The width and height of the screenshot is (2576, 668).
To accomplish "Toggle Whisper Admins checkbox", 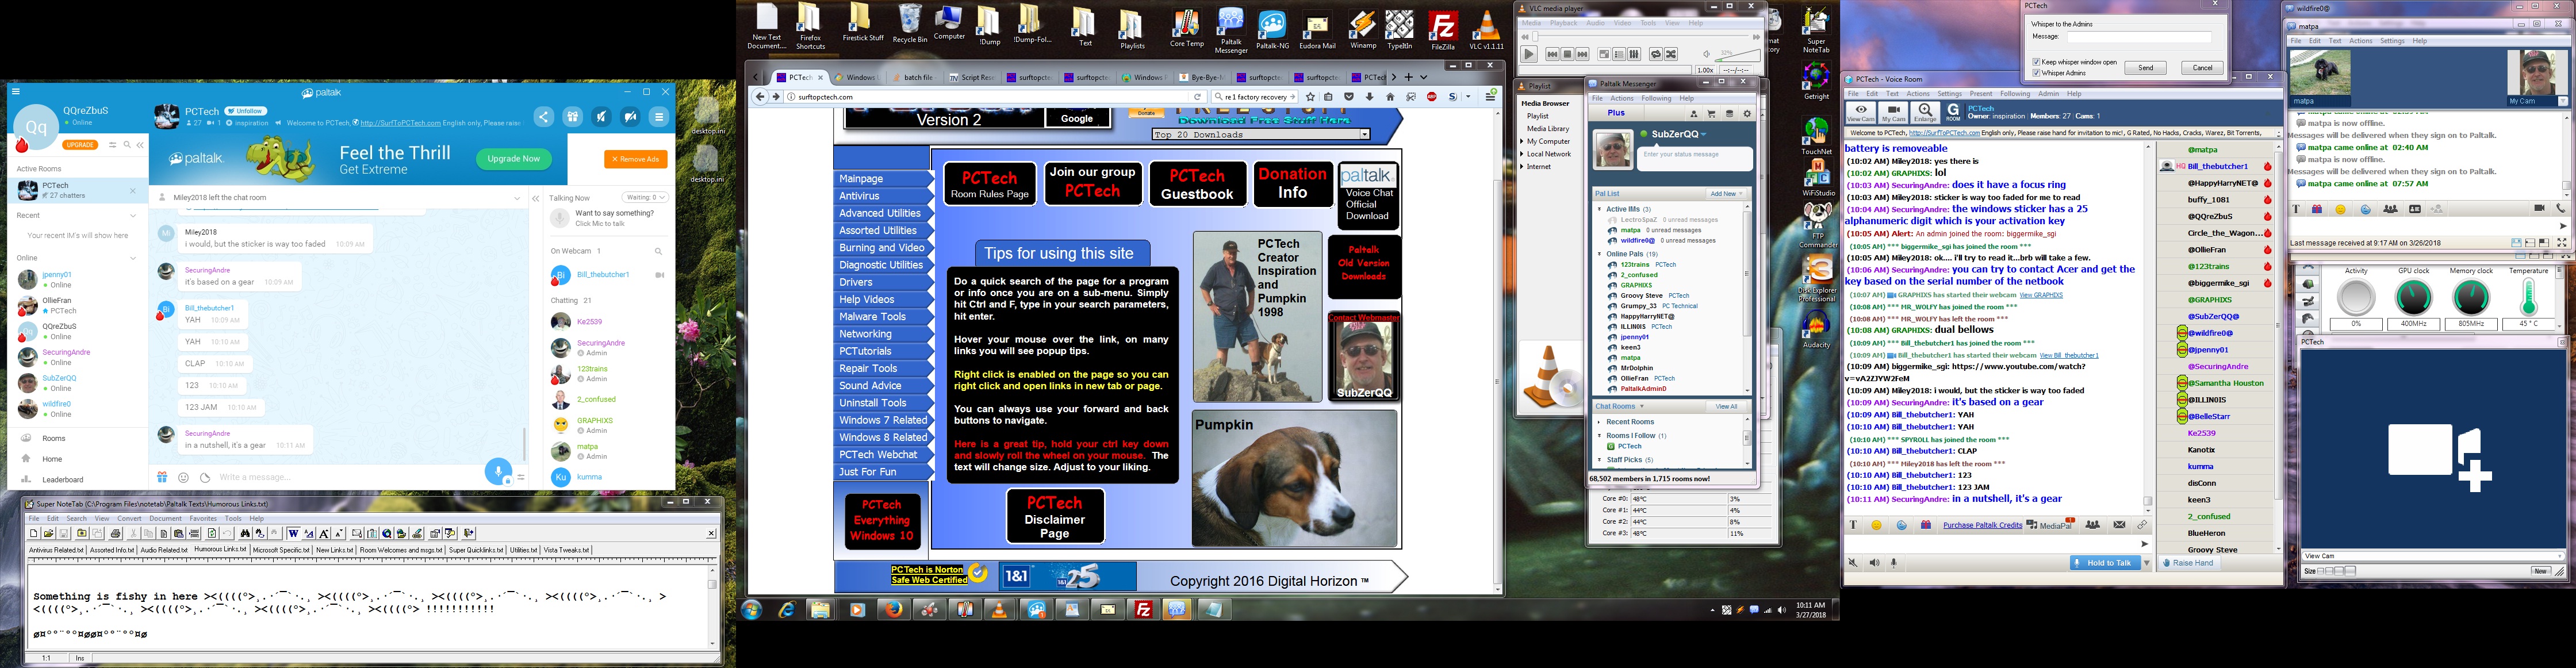I will click(x=2036, y=73).
